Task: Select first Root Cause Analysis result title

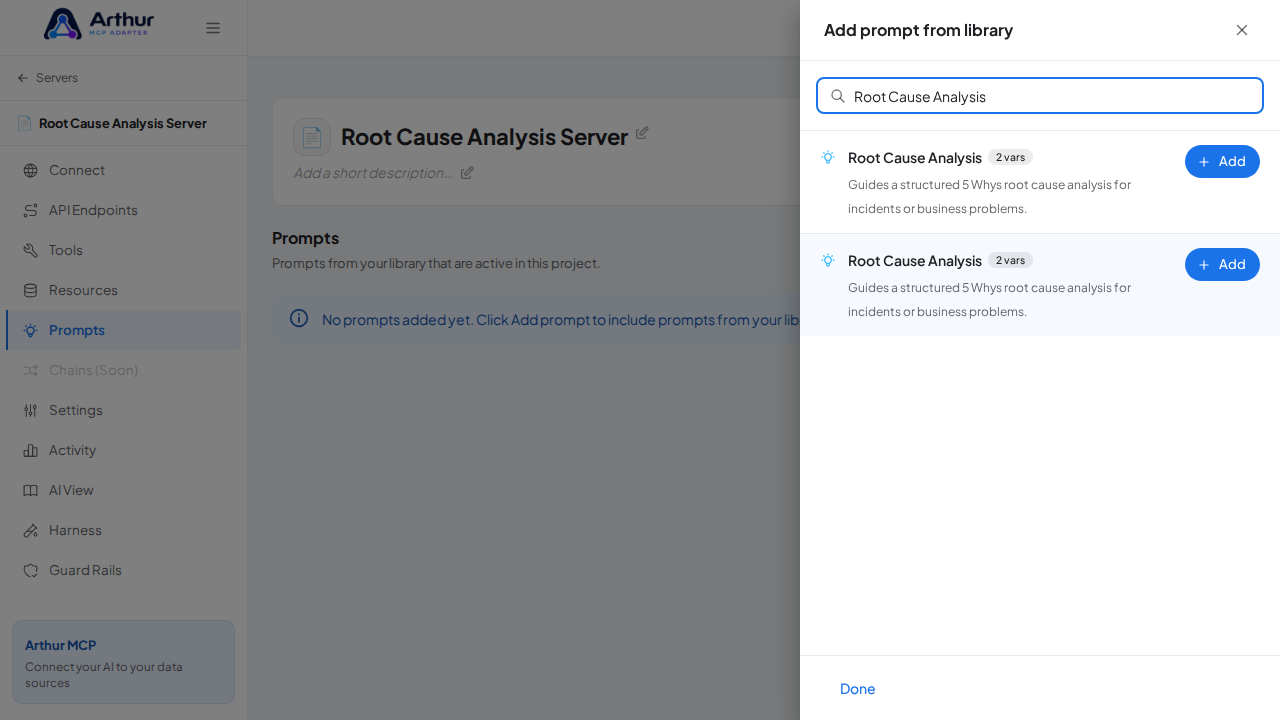Action: tap(915, 157)
